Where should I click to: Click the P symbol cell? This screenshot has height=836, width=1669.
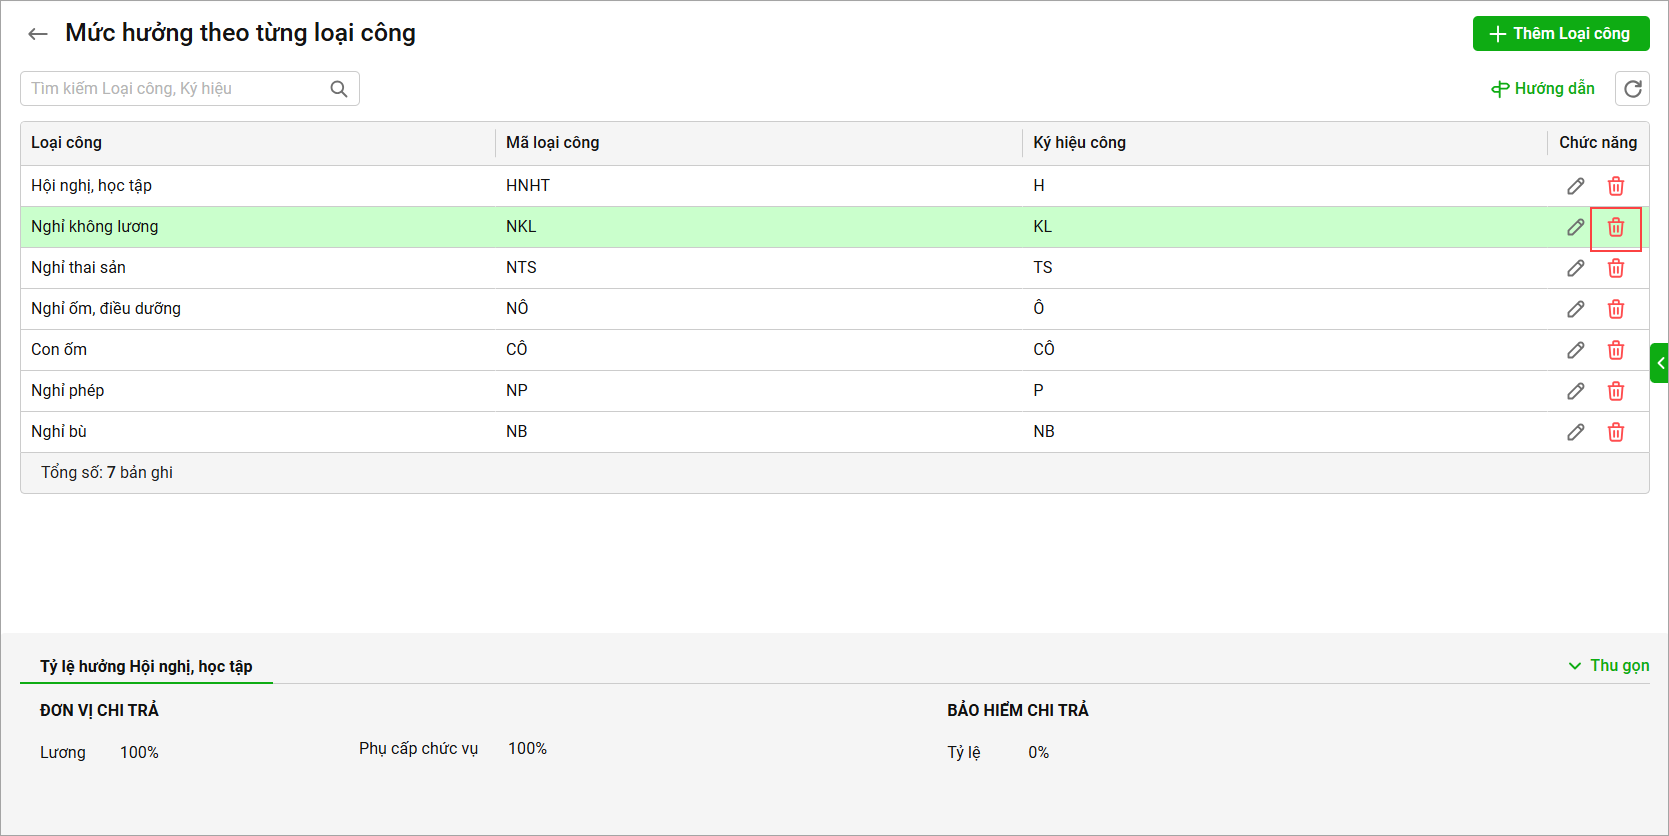tap(1038, 391)
